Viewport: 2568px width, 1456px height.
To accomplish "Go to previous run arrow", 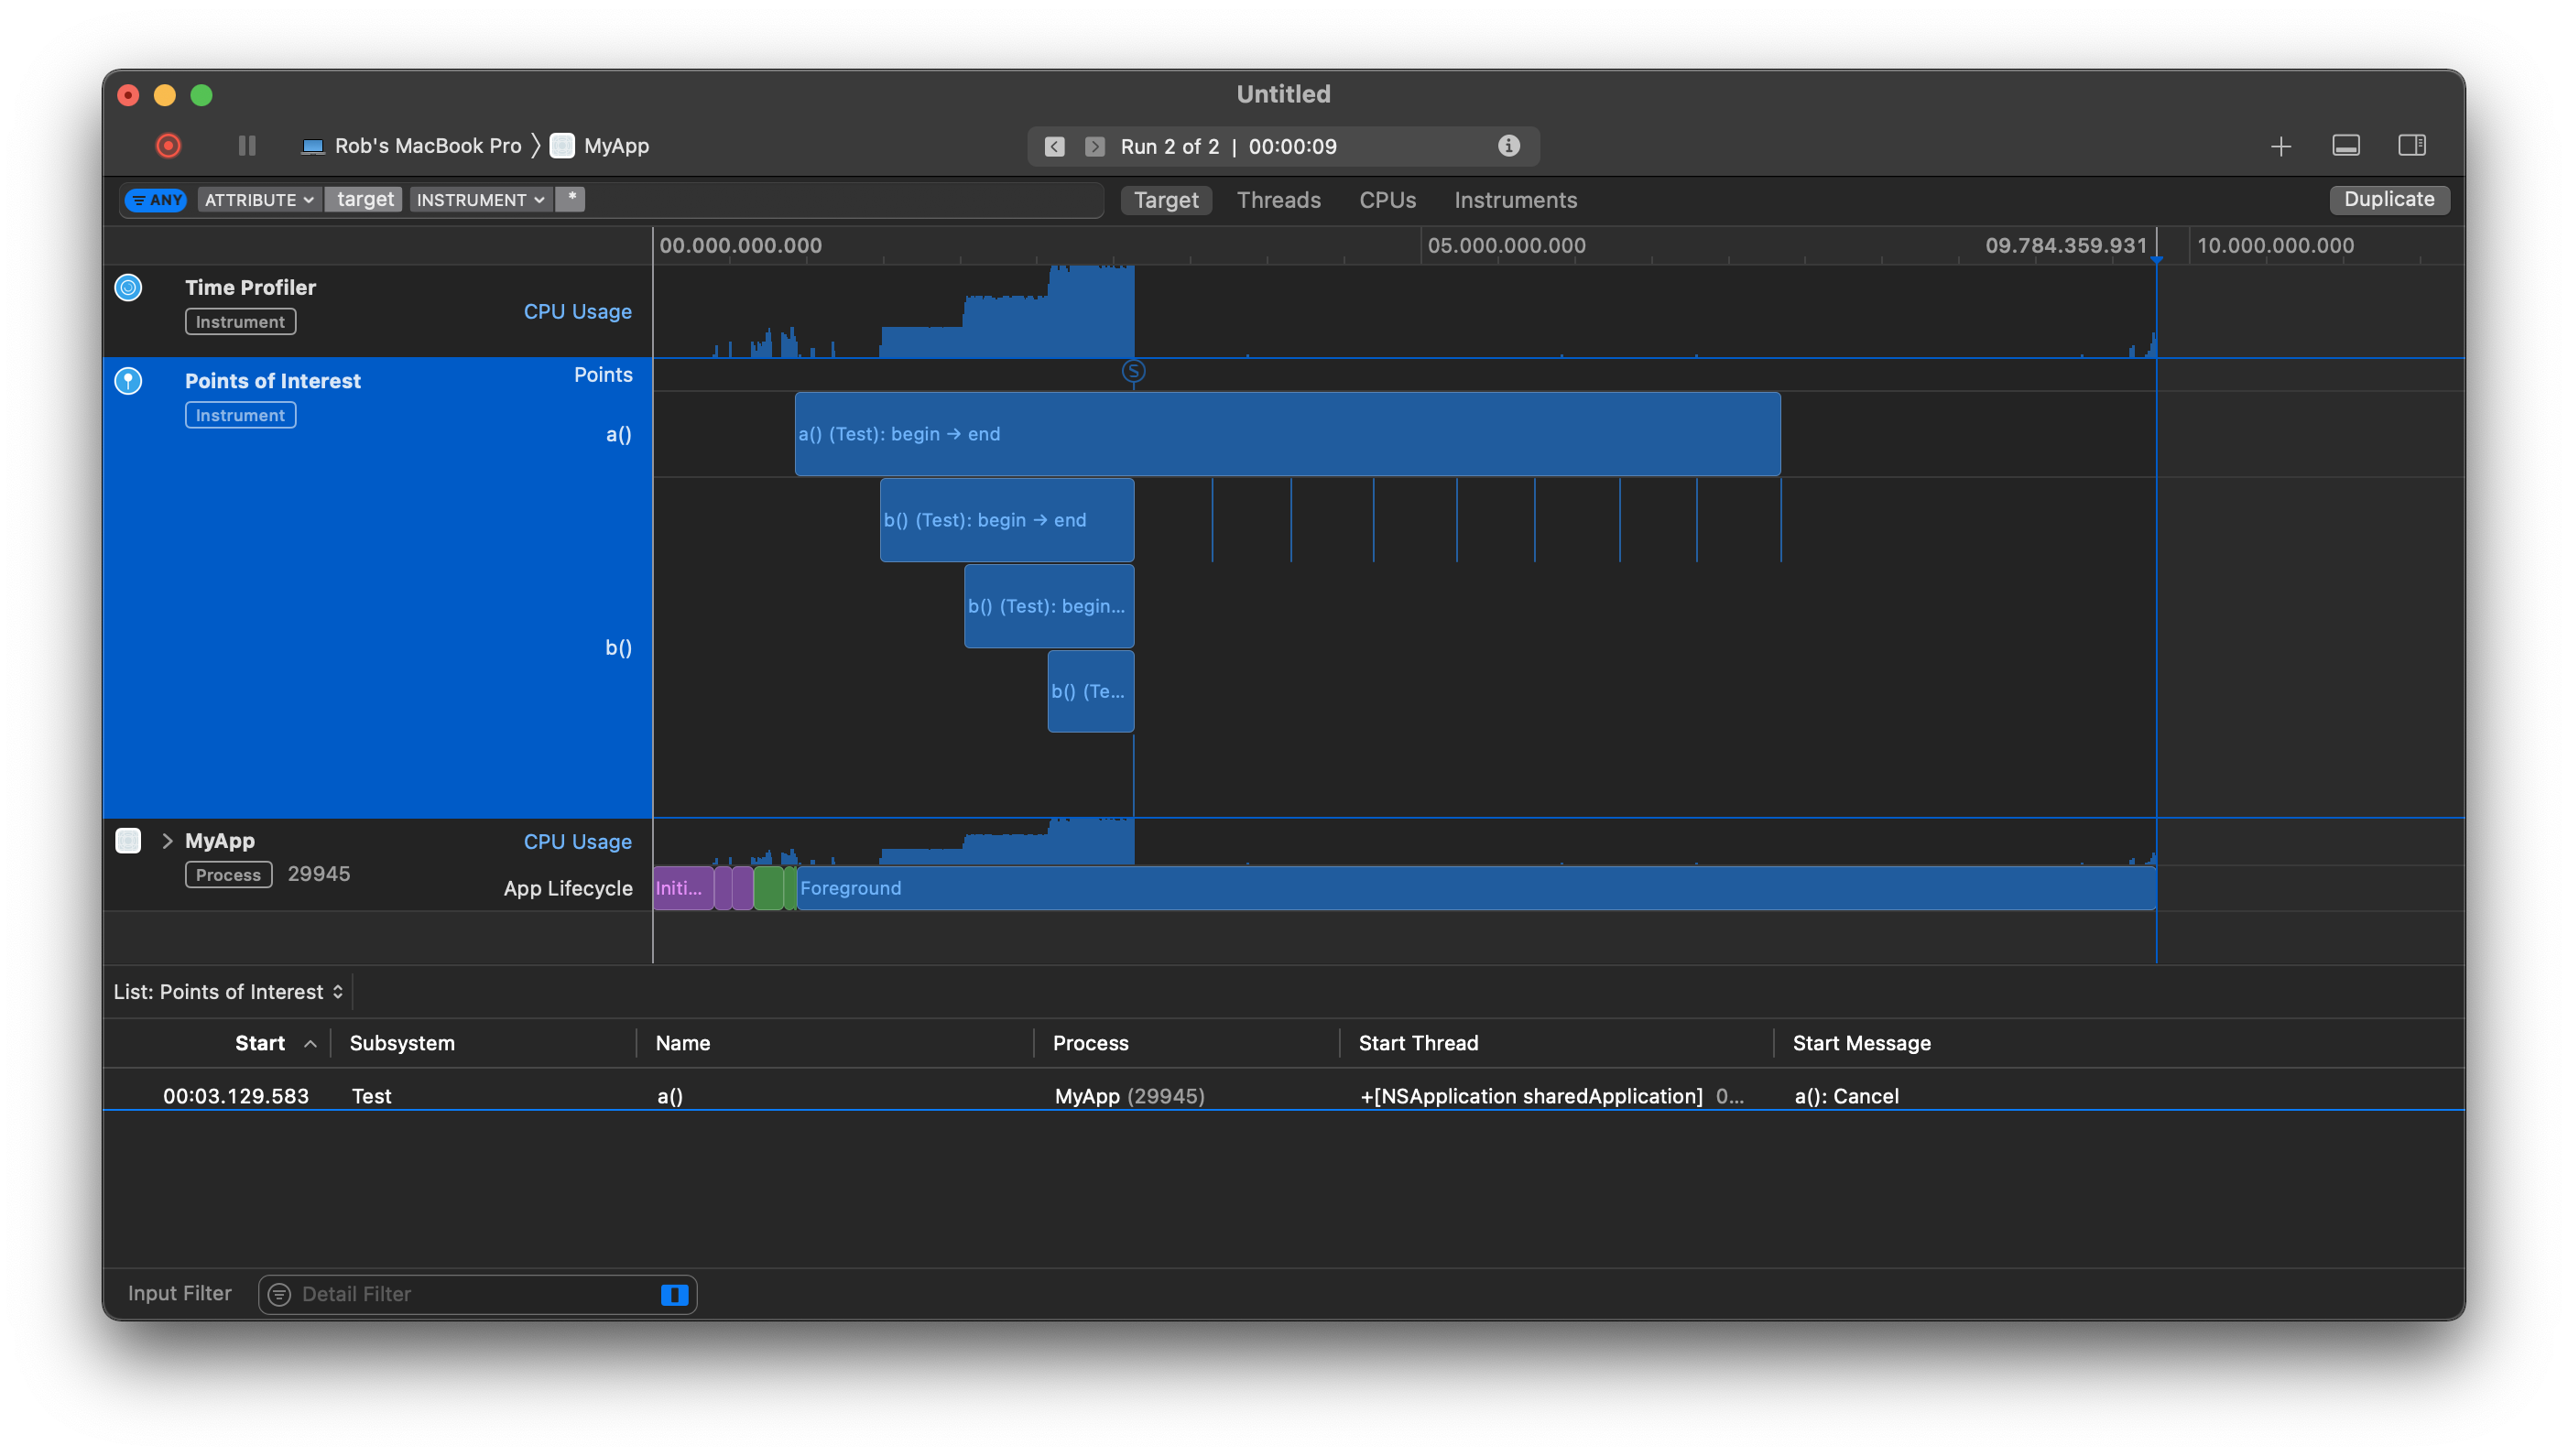I will tap(1054, 147).
